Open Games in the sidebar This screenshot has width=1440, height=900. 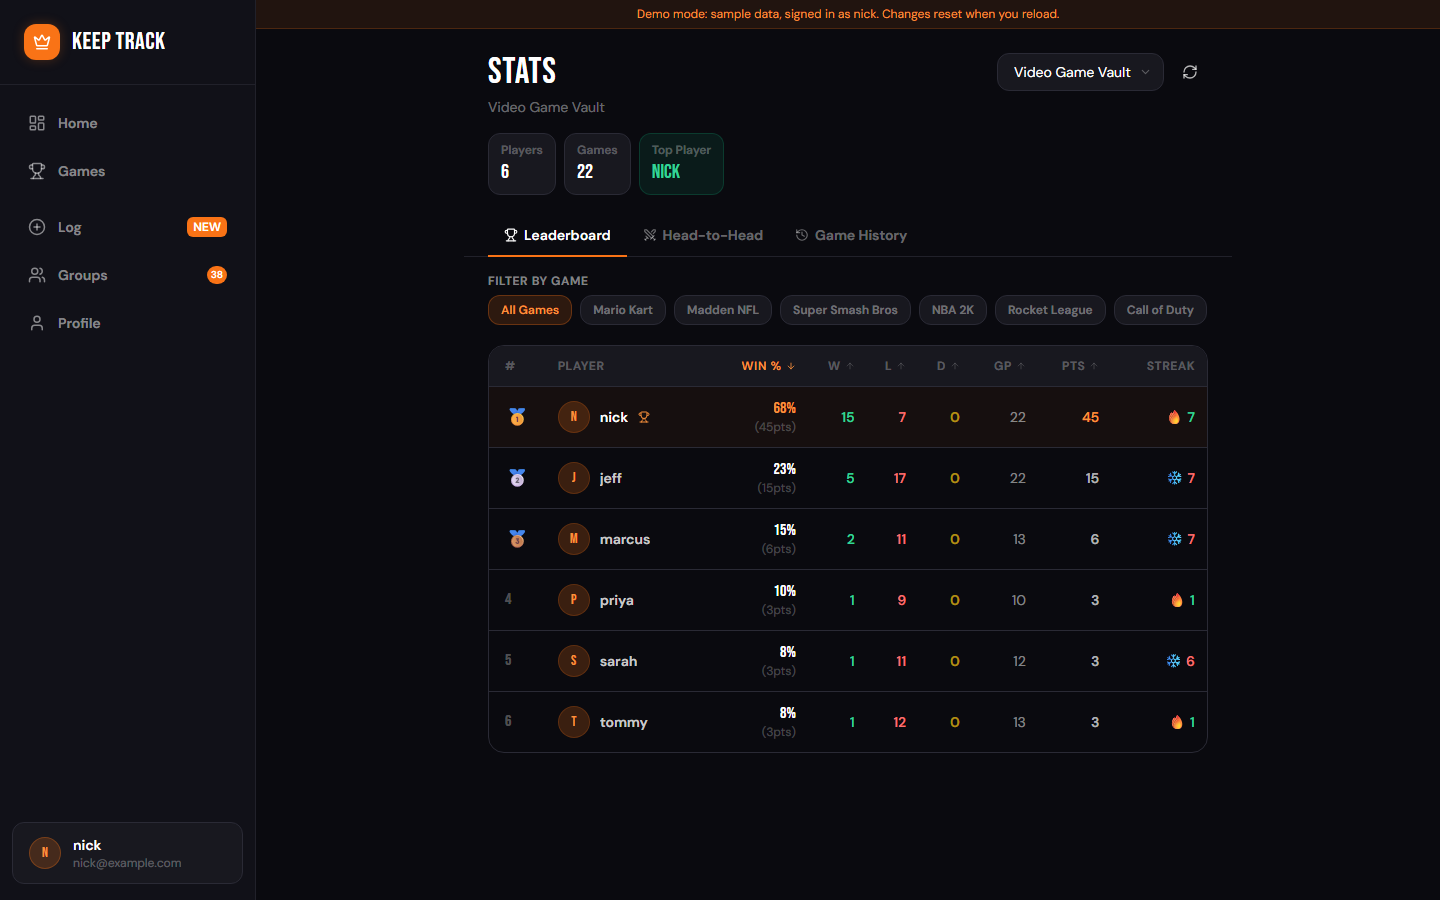(128, 171)
